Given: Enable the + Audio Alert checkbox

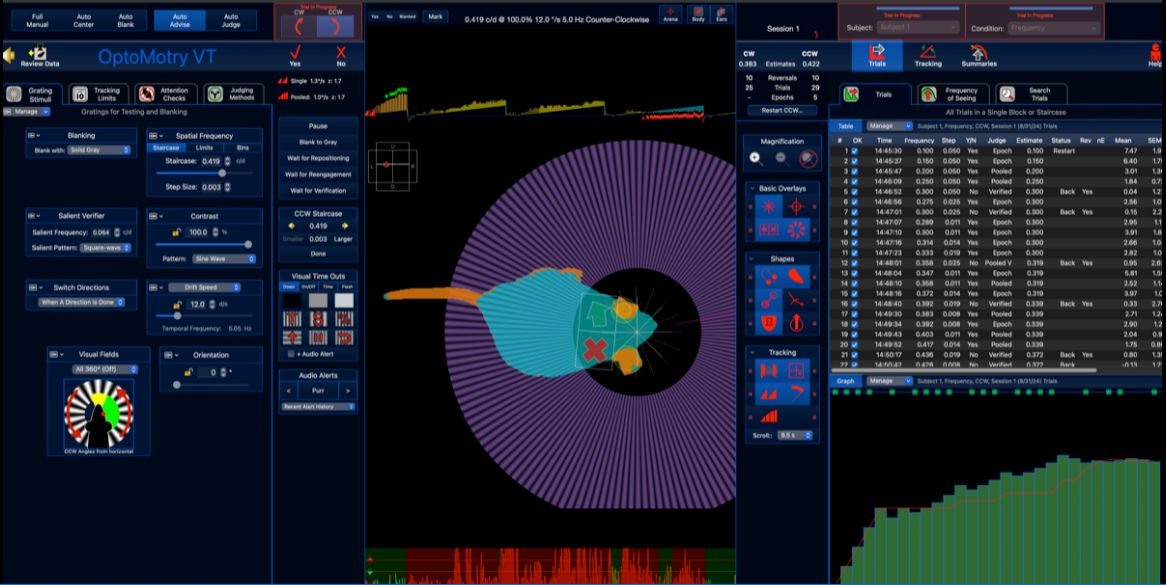Looking at the screenshot, I should pos(291,353).
